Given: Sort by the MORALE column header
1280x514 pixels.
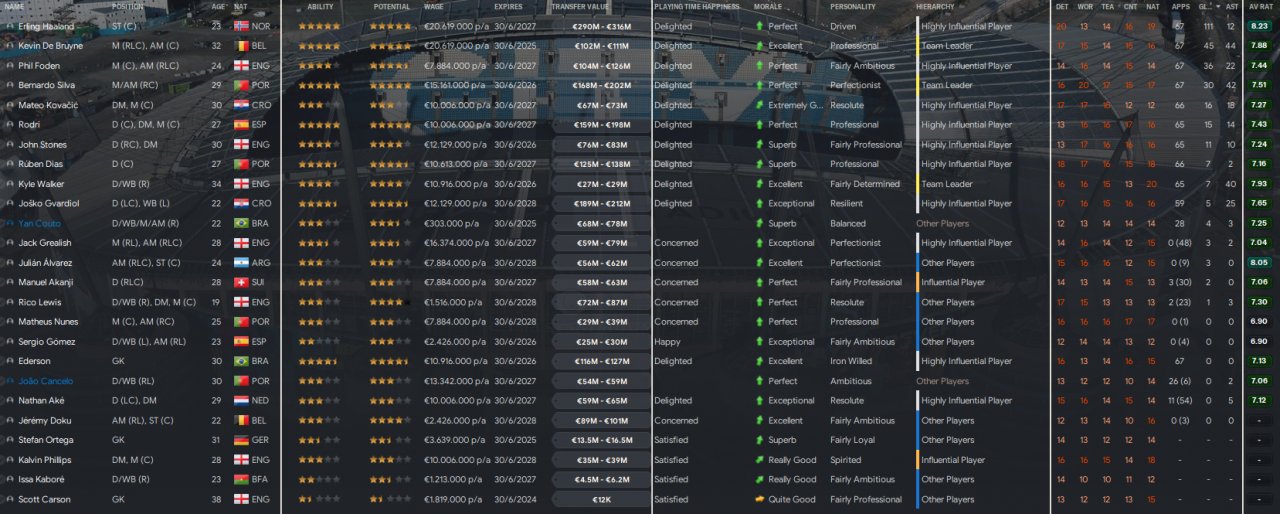Looking at the screenshot, I should click(768, 6).
